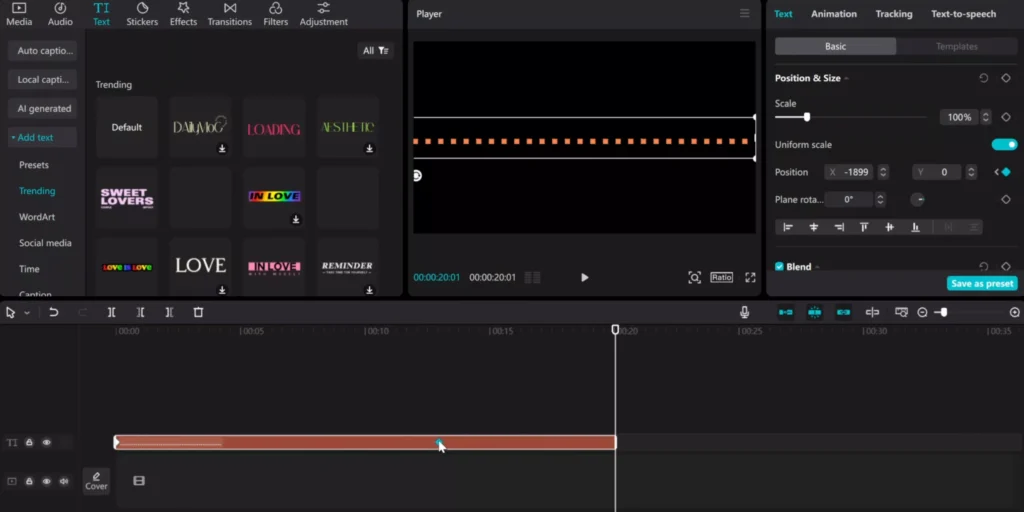Click the Plane rotation degree field
This screenshot has width=1024, height=512.
click(849, 200)
